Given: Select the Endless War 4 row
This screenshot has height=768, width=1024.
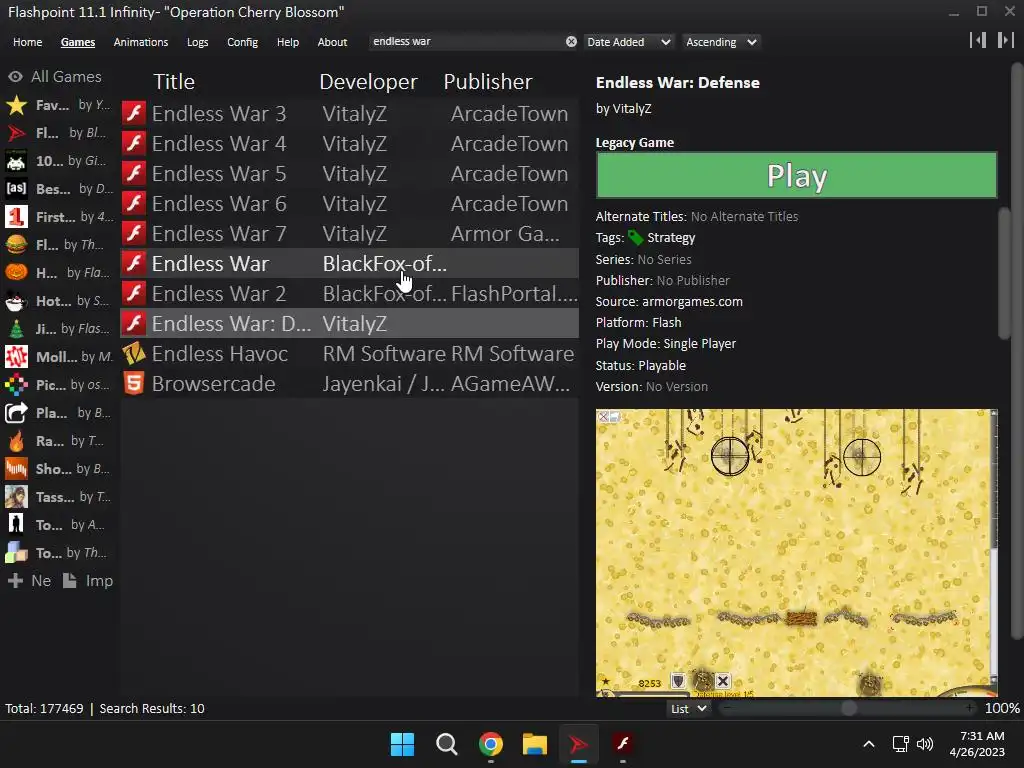Looking at the screenshot, I should (x=350, y=144).
